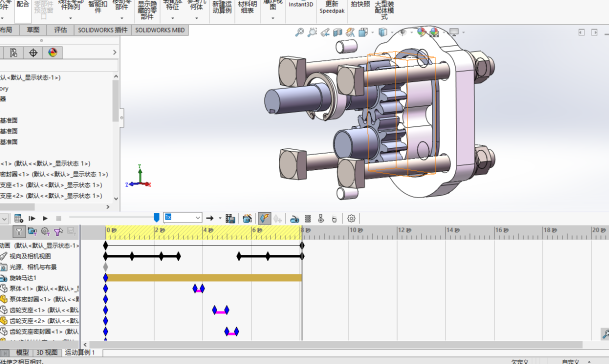The width and height of the screenshot is (609, 364).
Task: Click Instant3D in the ribbon
Action: 301,5
